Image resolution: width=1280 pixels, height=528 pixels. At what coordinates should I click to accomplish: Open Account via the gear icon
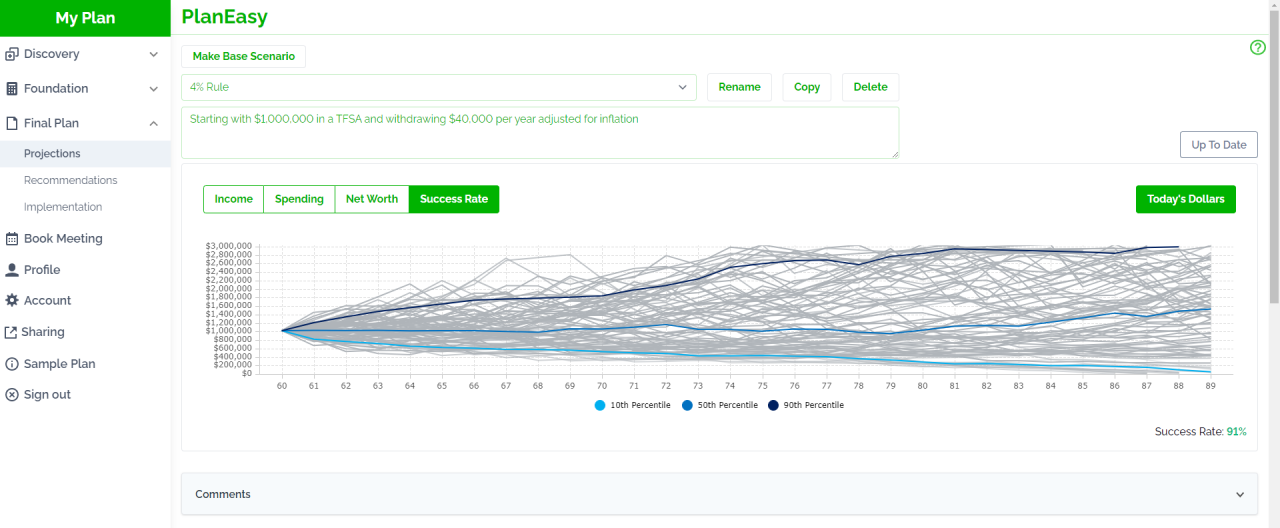[x=12, y=301]
